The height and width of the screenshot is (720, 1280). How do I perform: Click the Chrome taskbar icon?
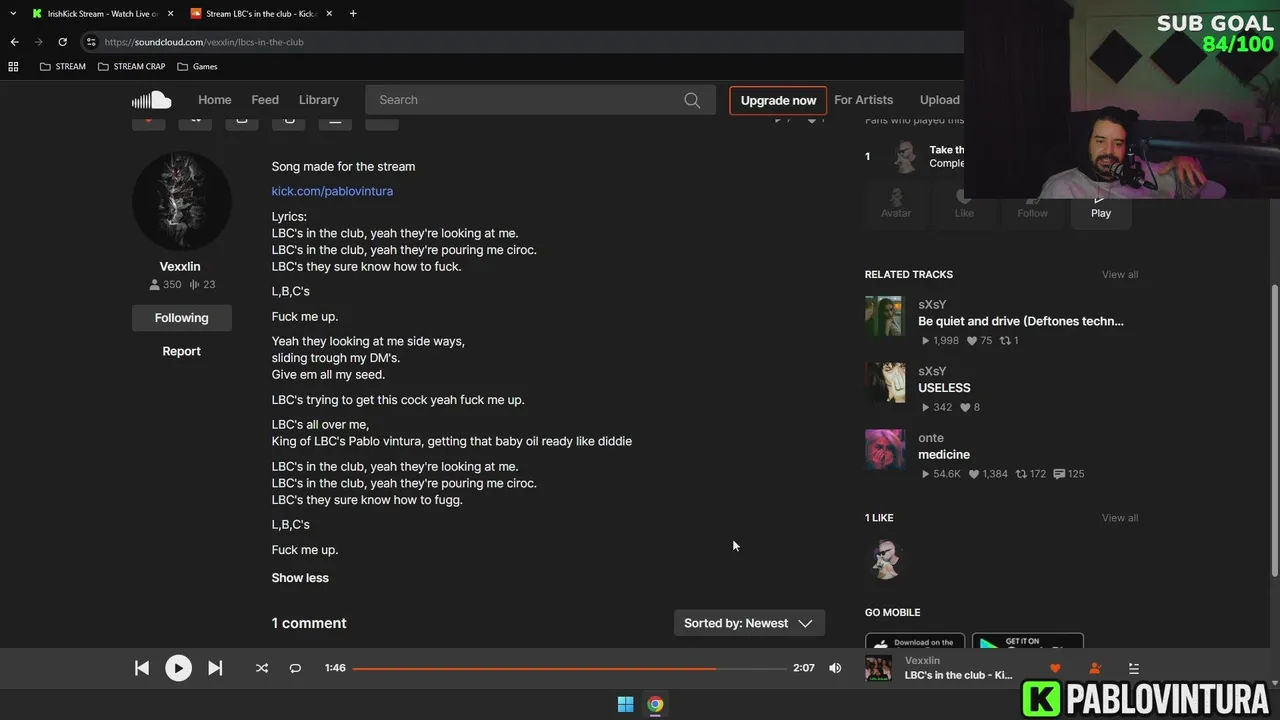(655, 704)
